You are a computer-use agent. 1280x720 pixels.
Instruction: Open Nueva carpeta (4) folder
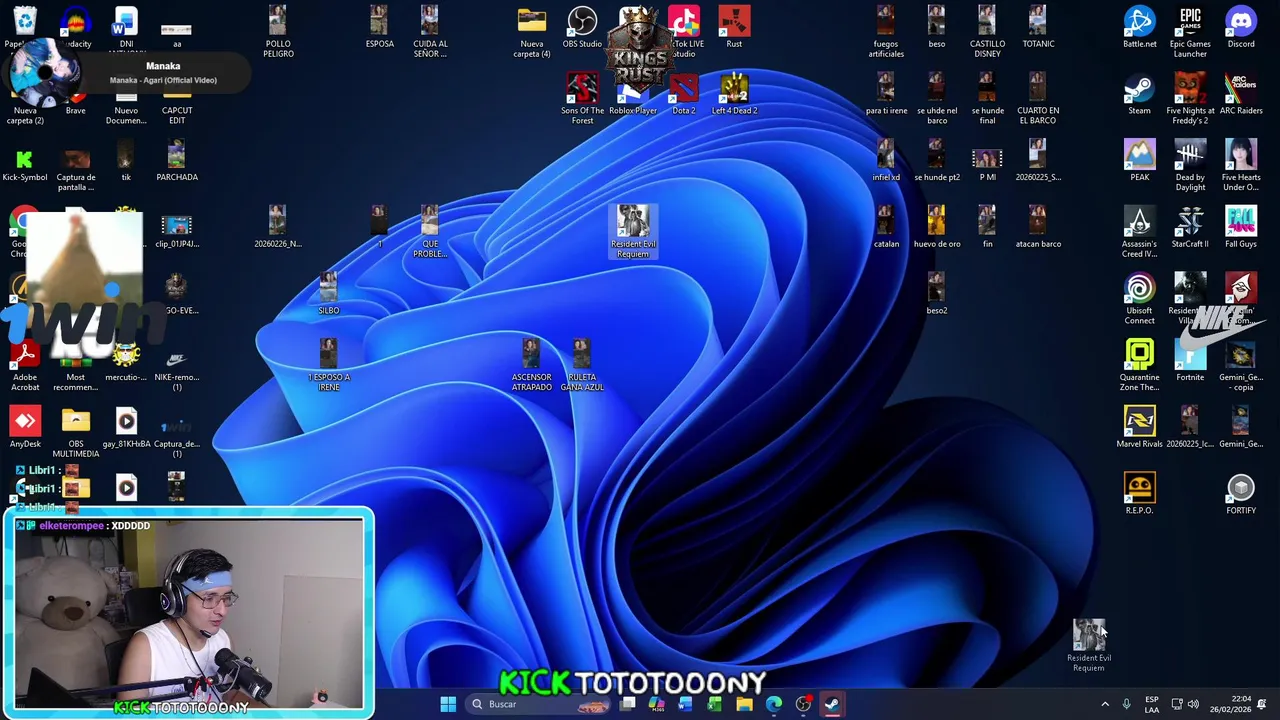pyautogui.click(x=532, y=33)
